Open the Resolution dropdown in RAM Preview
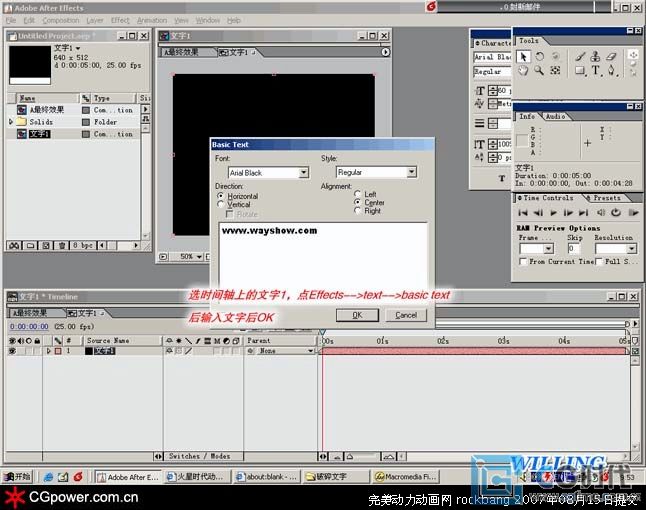 click(632, 248)
